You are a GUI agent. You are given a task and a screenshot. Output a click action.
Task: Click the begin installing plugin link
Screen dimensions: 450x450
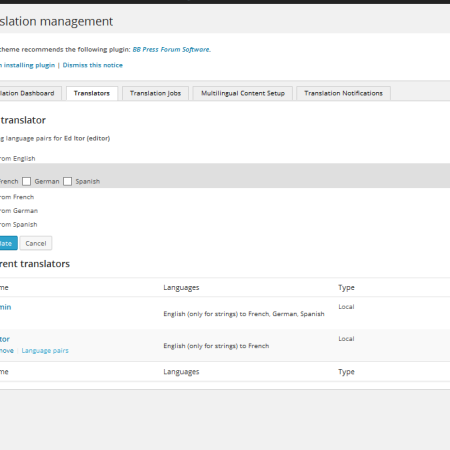click(x=27, y=65)
